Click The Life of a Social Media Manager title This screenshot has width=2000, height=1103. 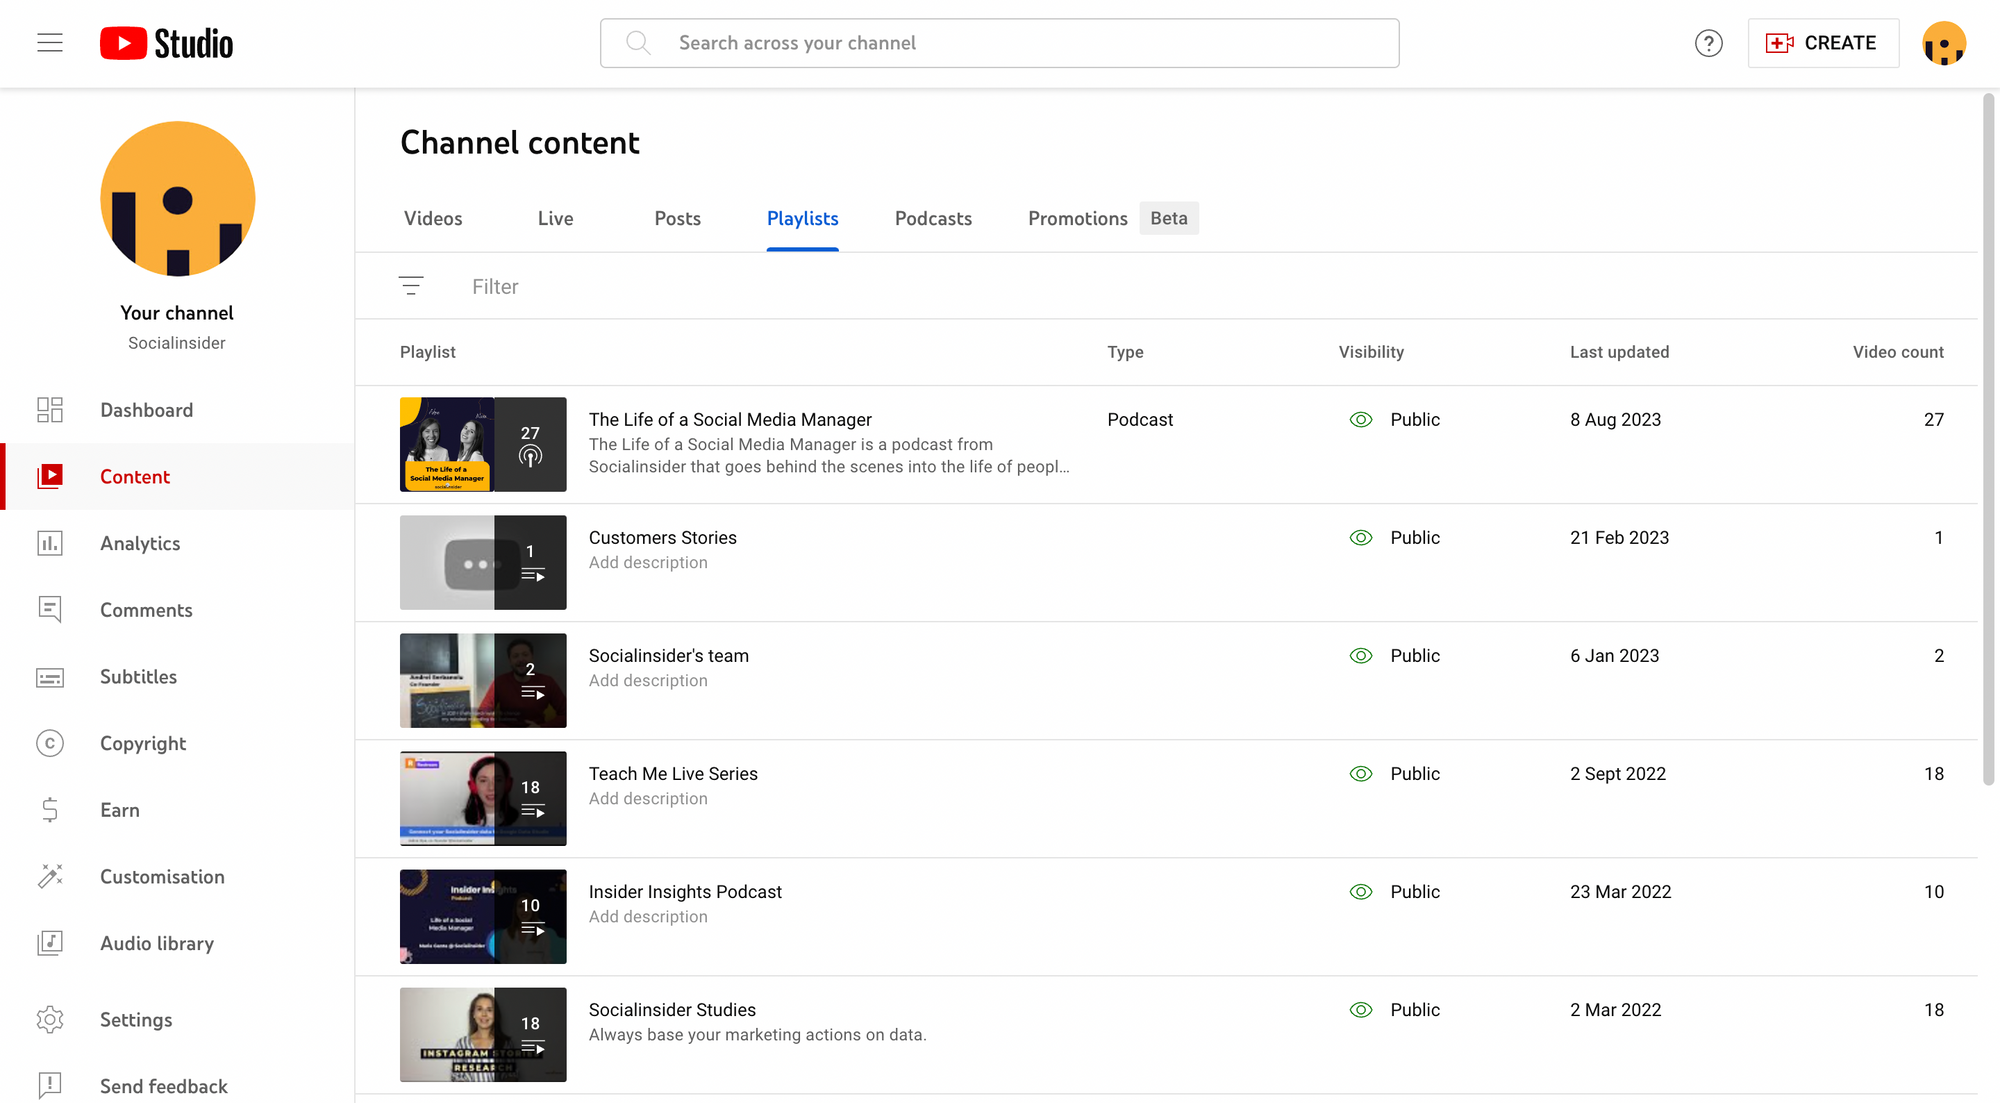point(730,420)
